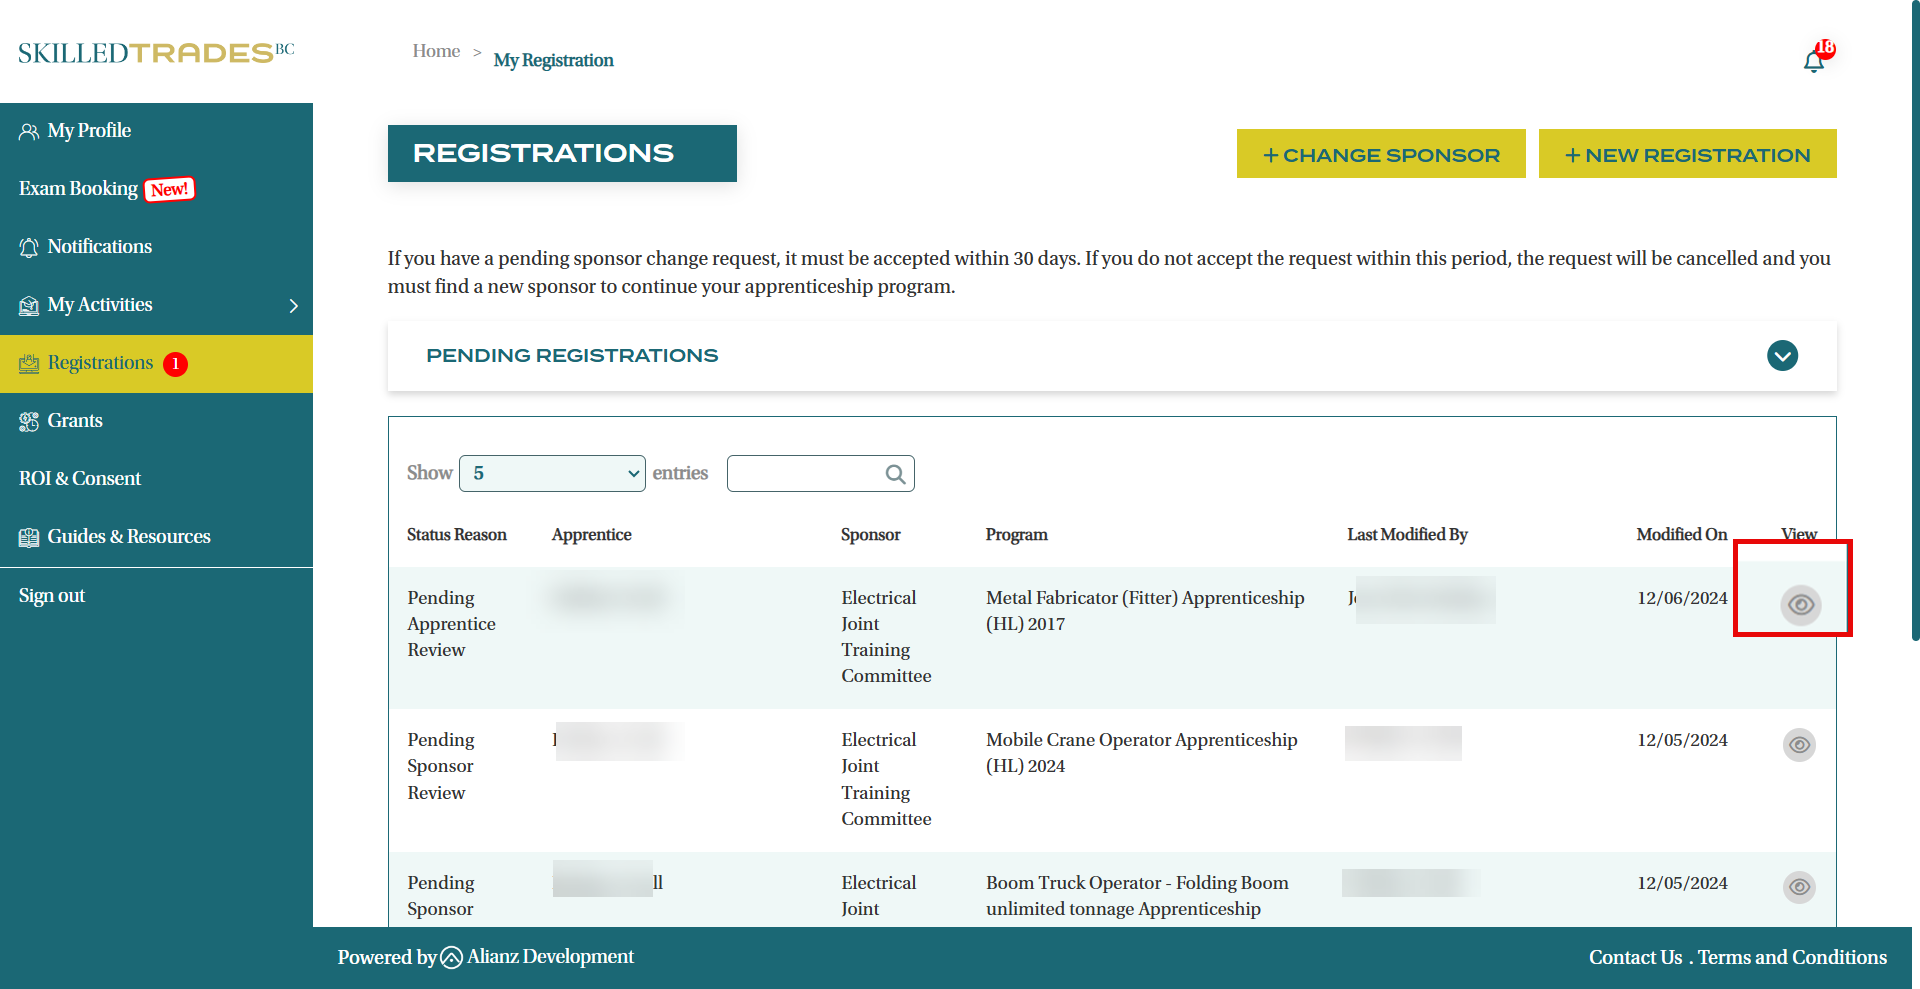The width and height of the screenshot is (1920, 989).
Task: Open ROI & Consent page
Action: tap(80, 479)
